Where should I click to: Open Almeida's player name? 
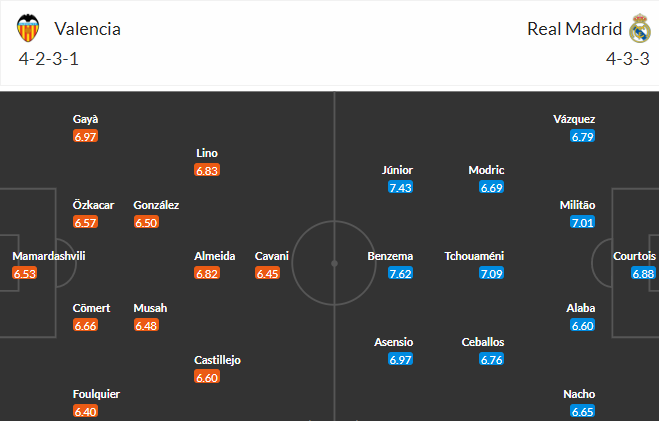coord(215,256)
